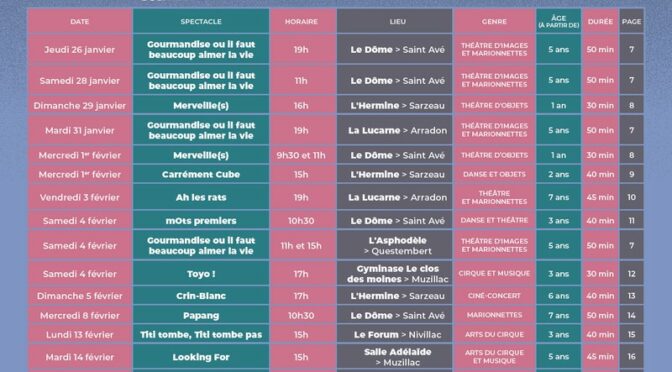Open the 'Ah les rats' show entry

pos(201,198)
